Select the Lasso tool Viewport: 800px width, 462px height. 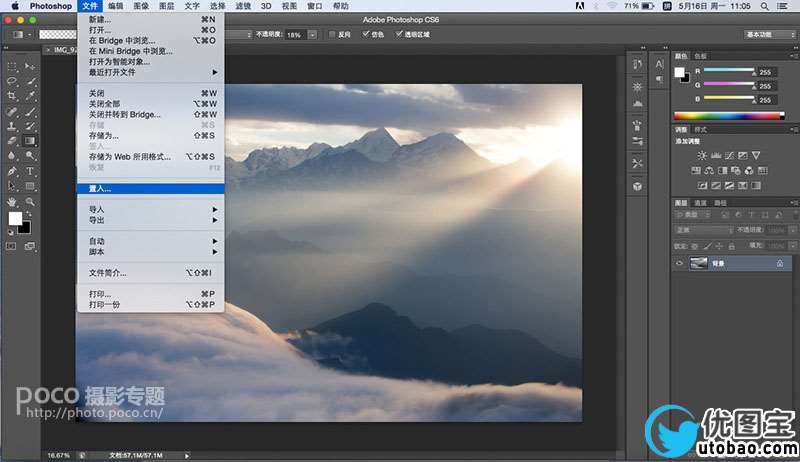(12, 81)
